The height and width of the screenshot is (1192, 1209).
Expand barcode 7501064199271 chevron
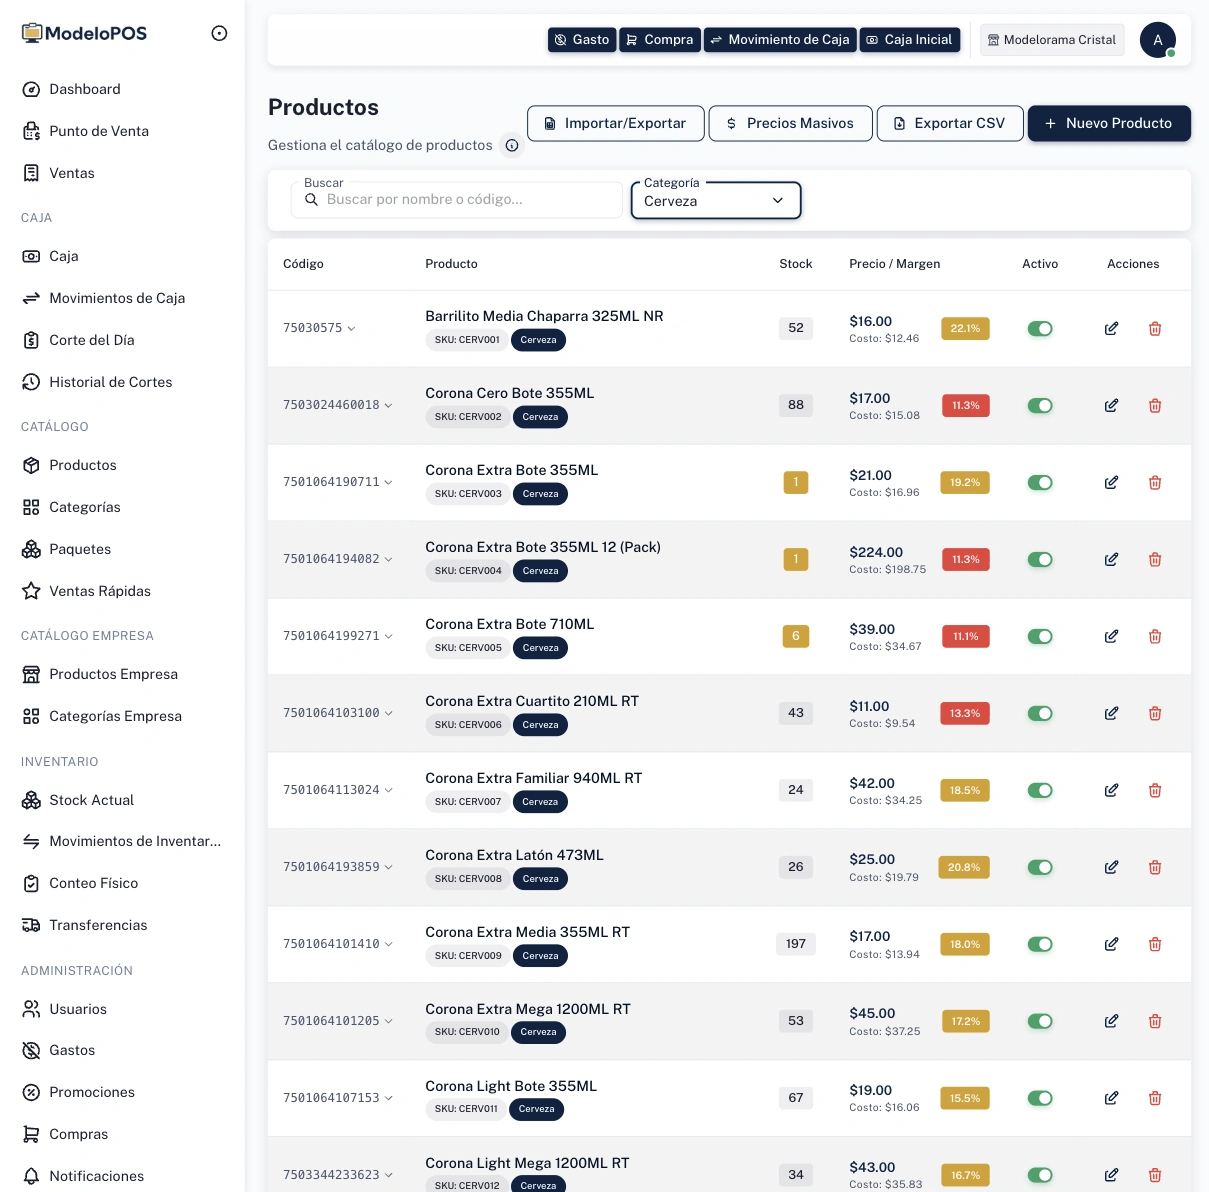click(388, 637)
